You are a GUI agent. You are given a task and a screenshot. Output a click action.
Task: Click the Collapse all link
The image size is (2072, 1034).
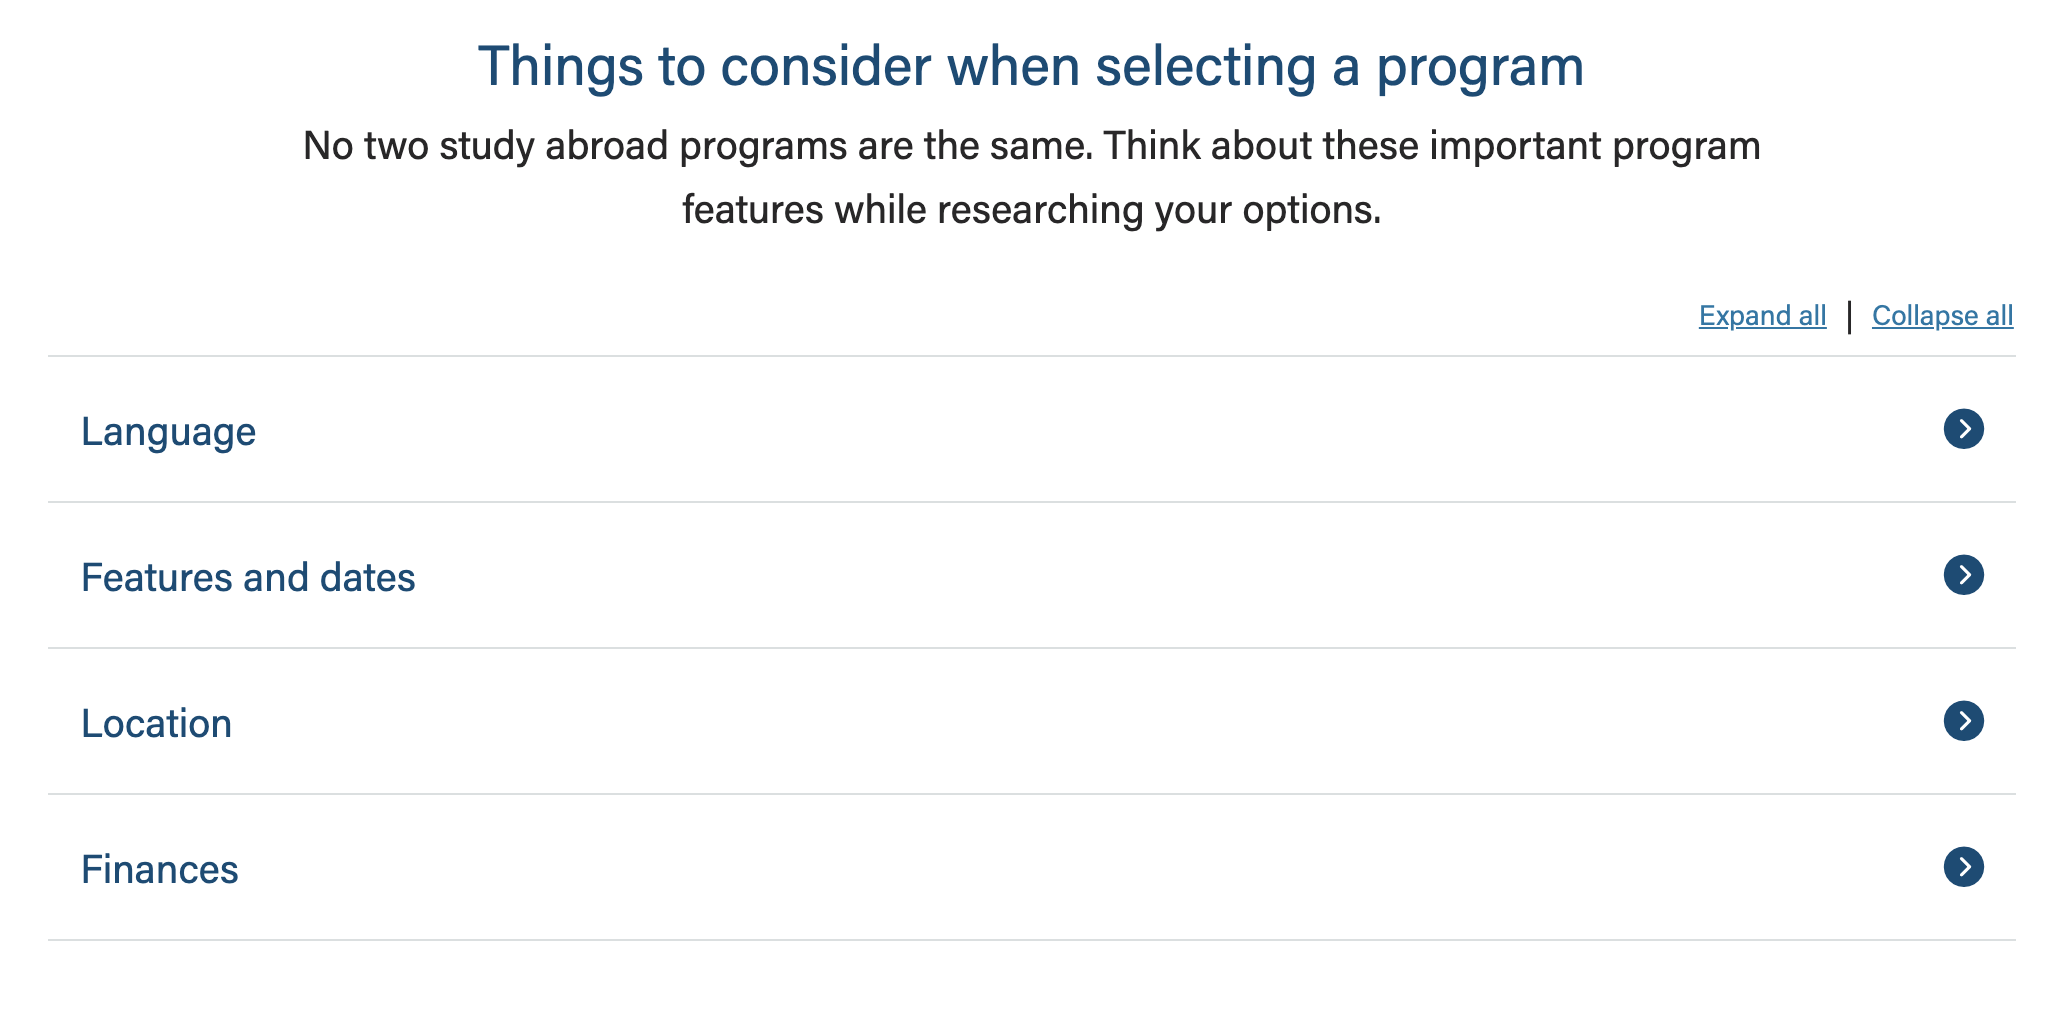pos(1942,316)
